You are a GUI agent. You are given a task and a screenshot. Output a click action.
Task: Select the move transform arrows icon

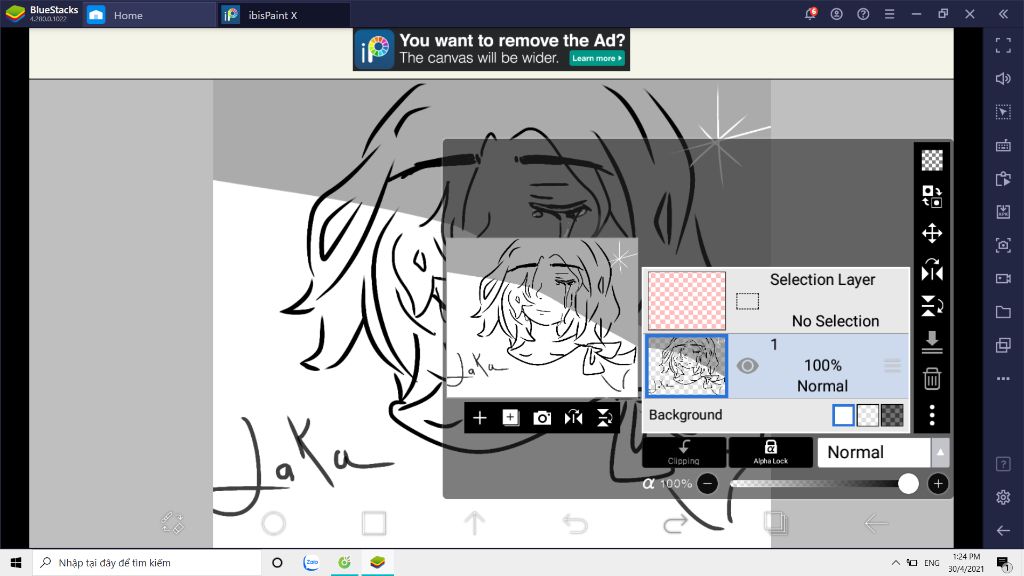coord(932,233)
